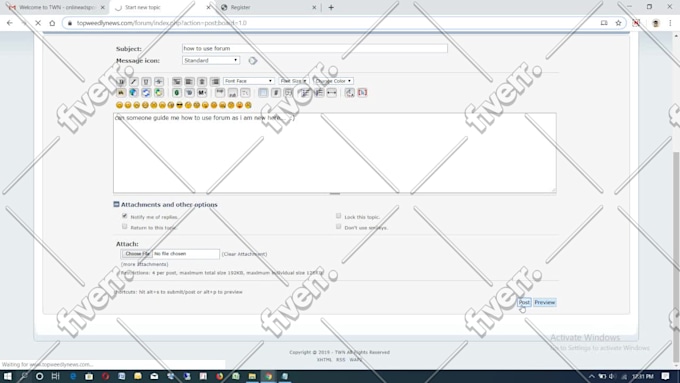Stop loading the page
Viewport: 680px width, 383px height.
coord(38,23)
